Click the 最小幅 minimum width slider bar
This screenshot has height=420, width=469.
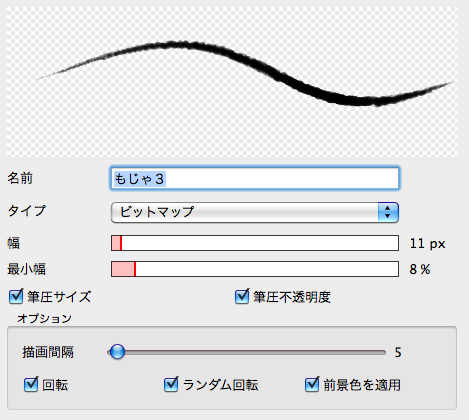click(x=255, y=269)
